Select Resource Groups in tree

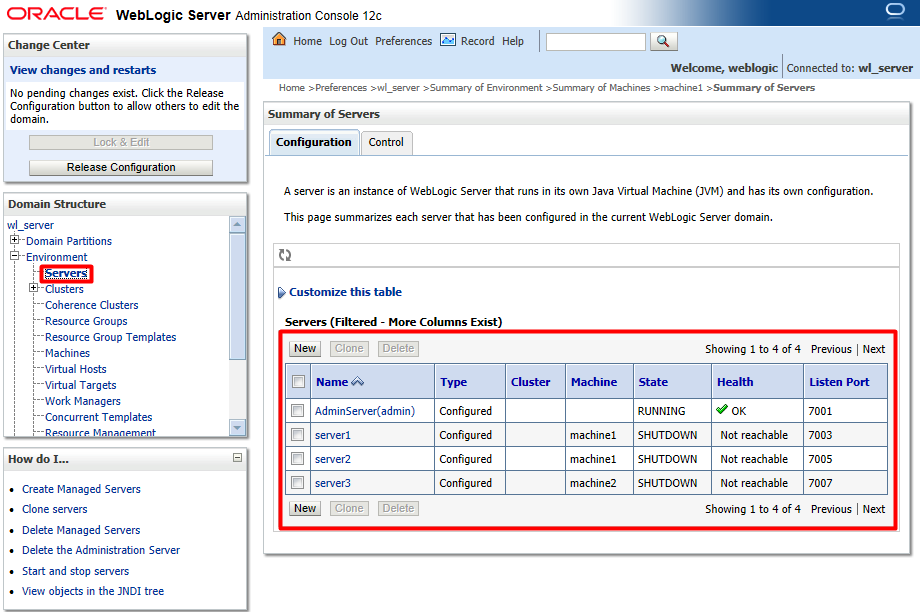[86, 321]
